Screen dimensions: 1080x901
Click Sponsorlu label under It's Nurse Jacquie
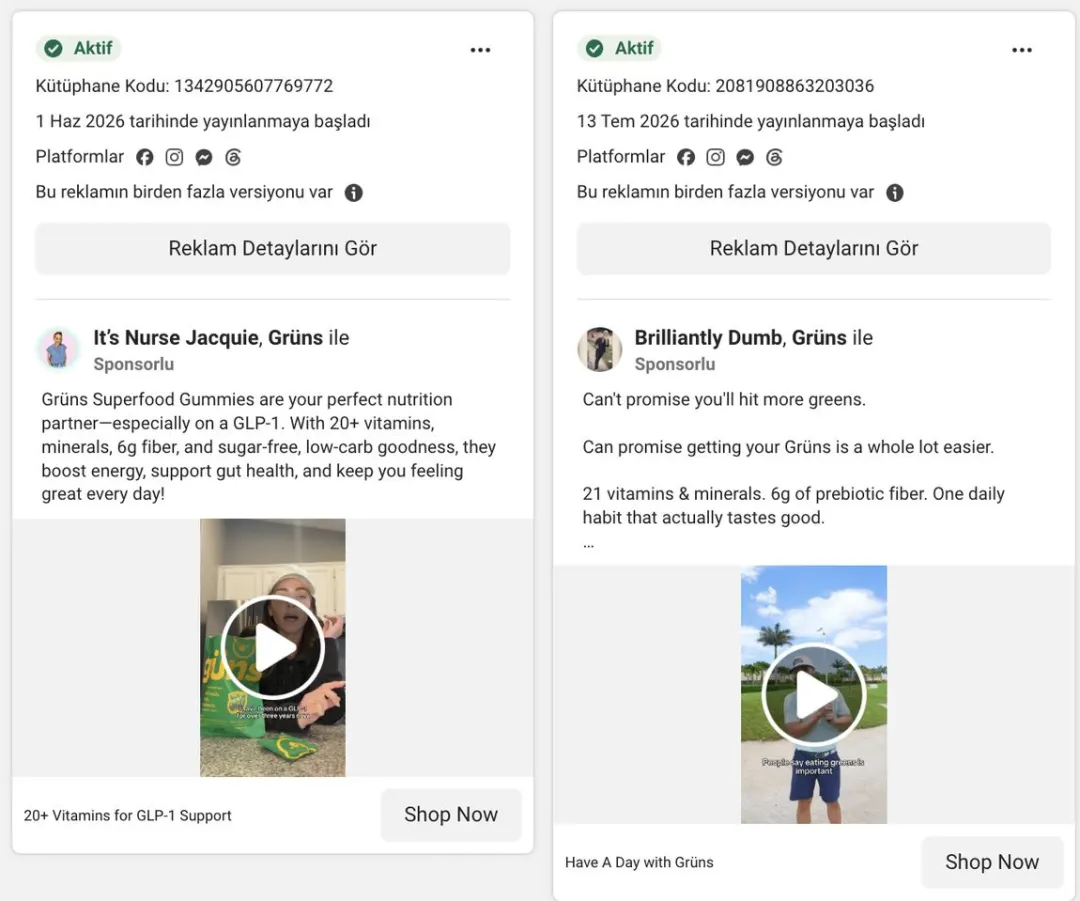pyautogui.click(x=134, y=364)
